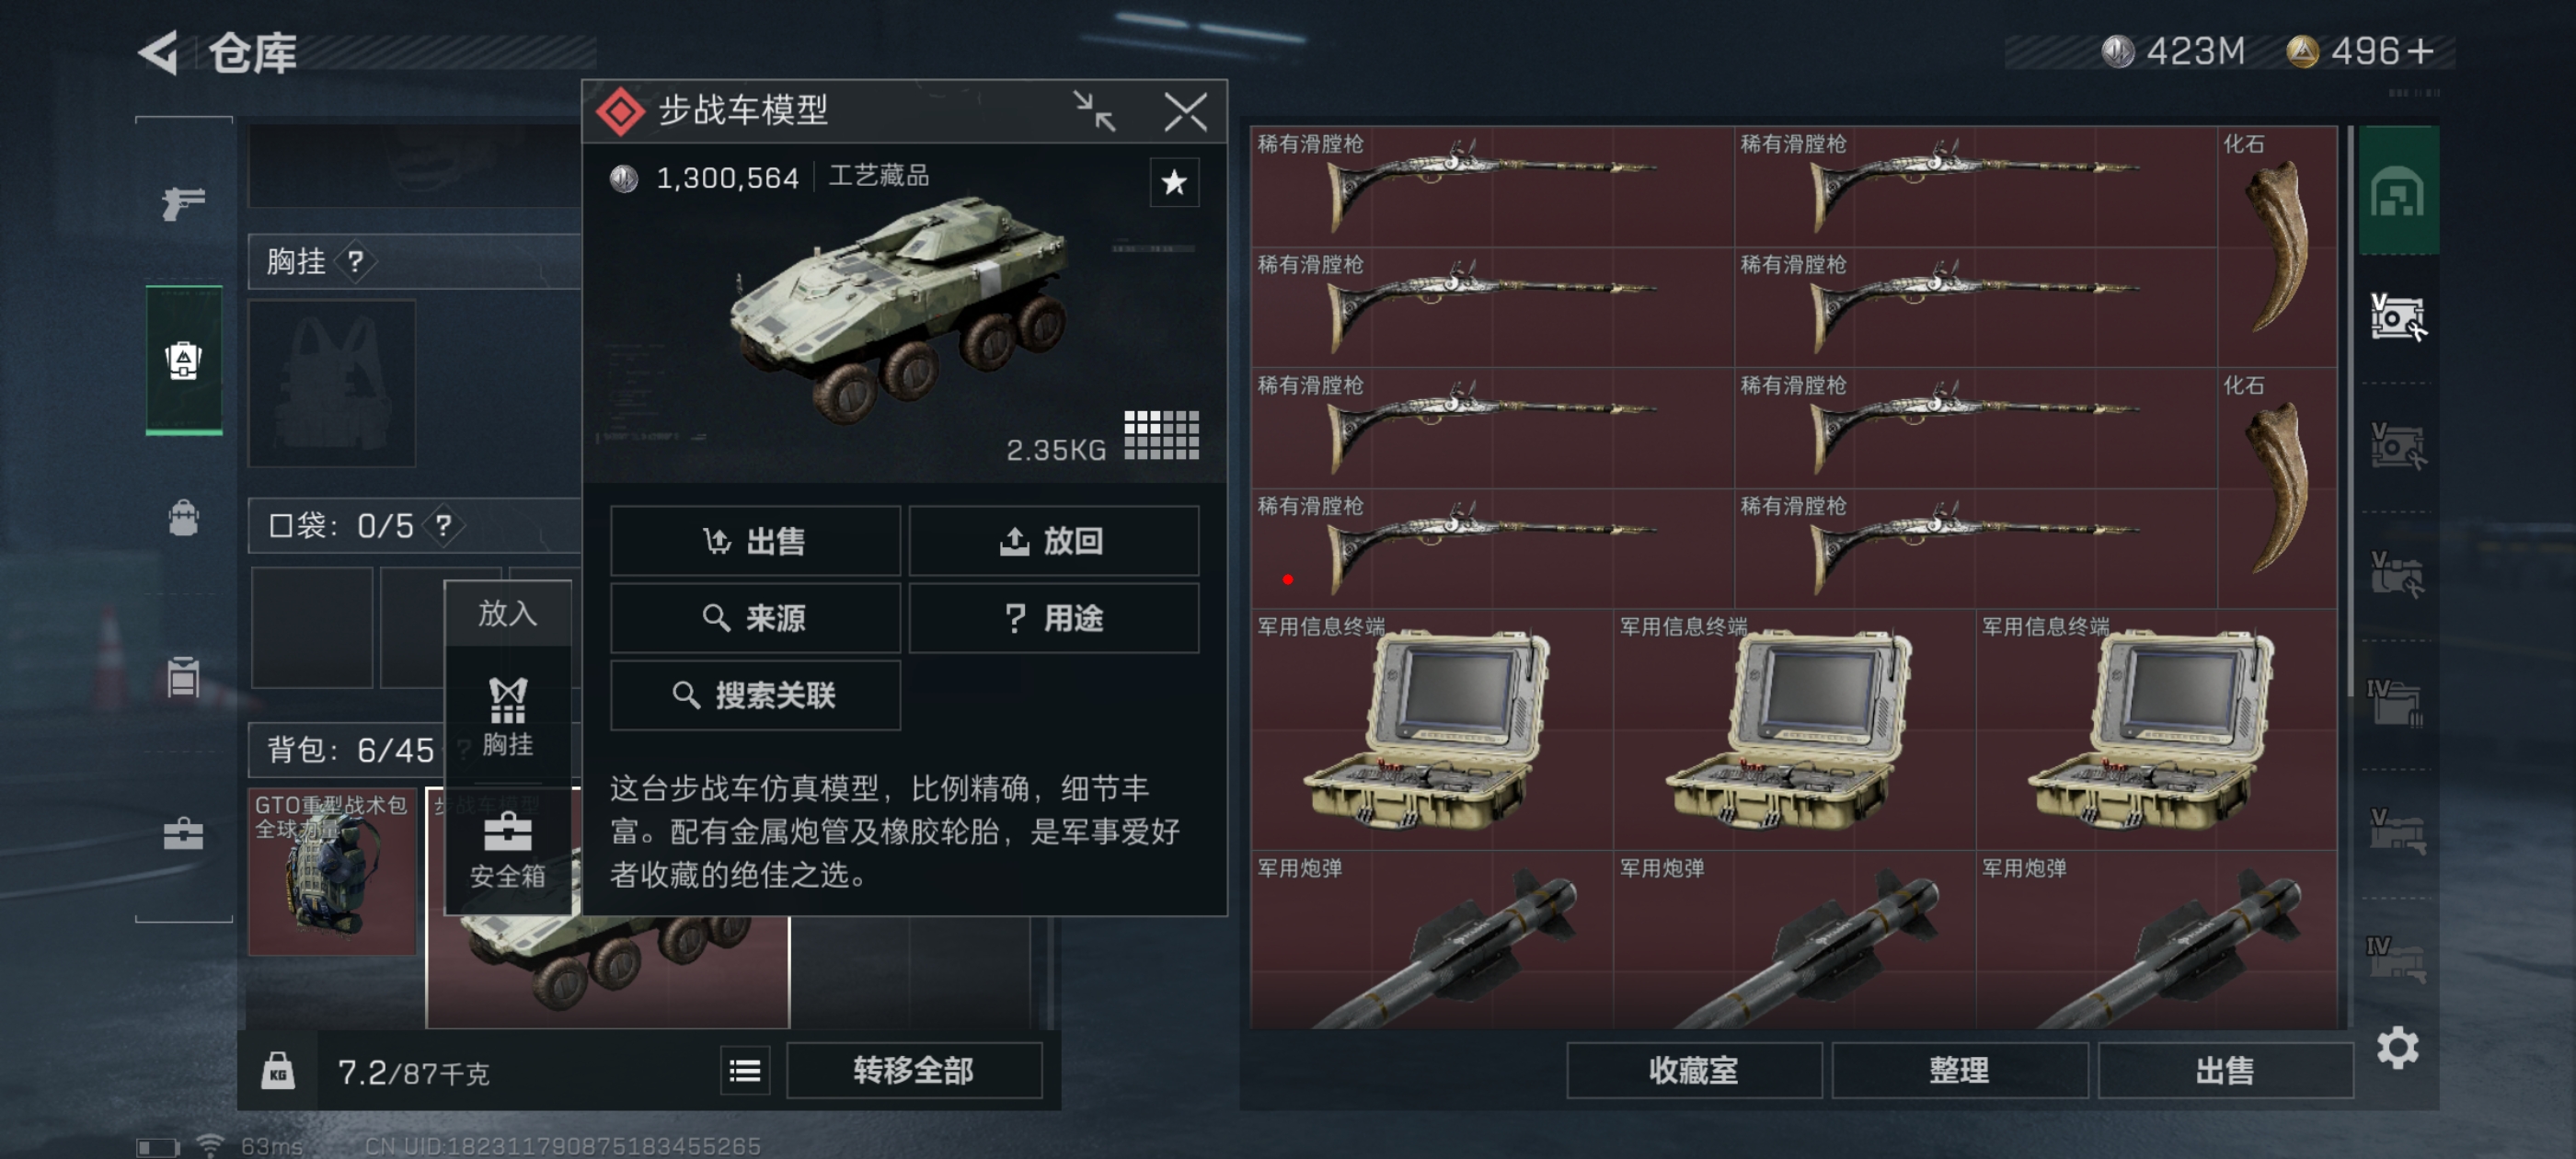Show help for 口袋 pocket slots
Screen dimensions: 2576x1159
click(x=443, y=525)
